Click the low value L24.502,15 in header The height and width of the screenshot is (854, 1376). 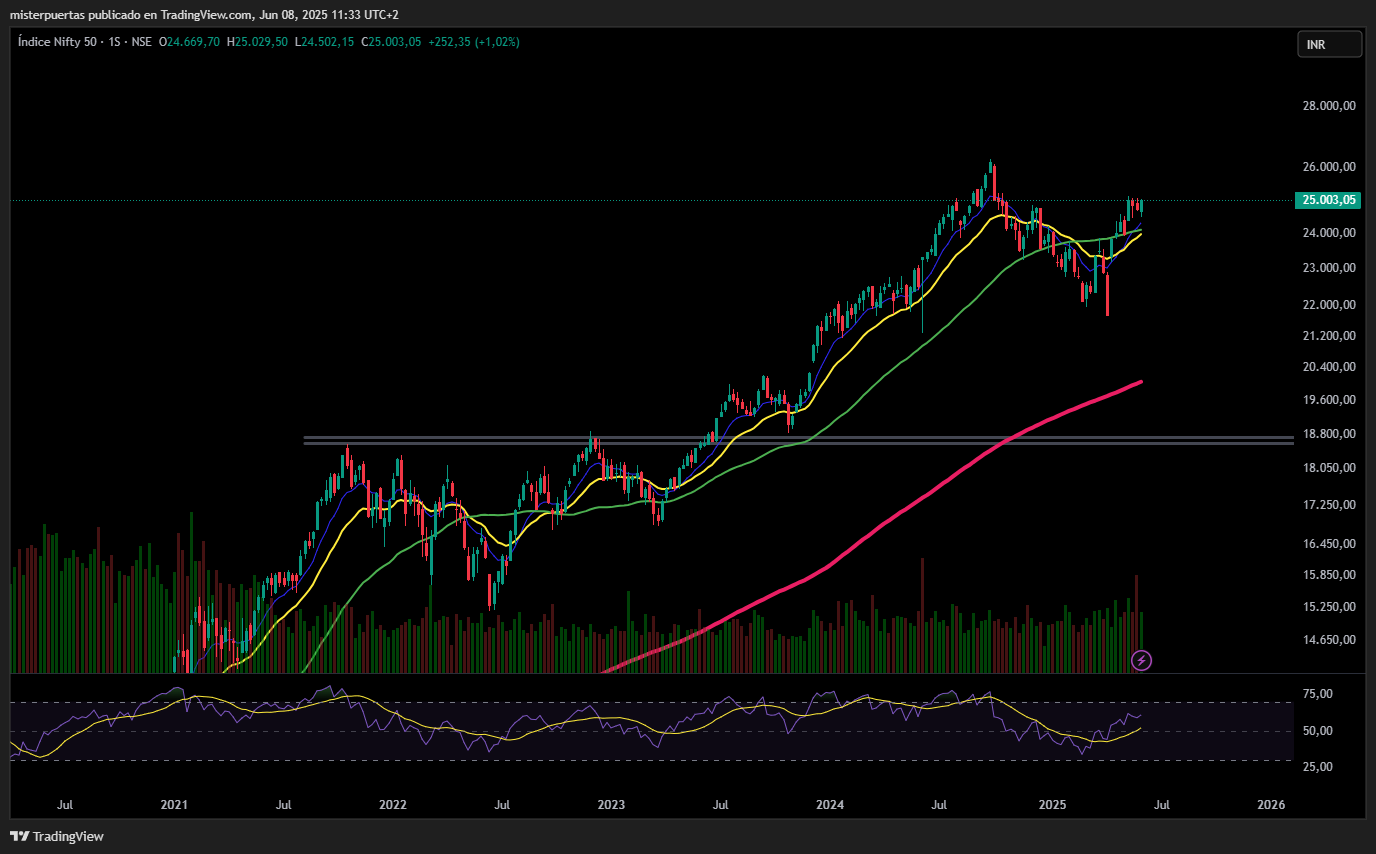tap(325, 42)
